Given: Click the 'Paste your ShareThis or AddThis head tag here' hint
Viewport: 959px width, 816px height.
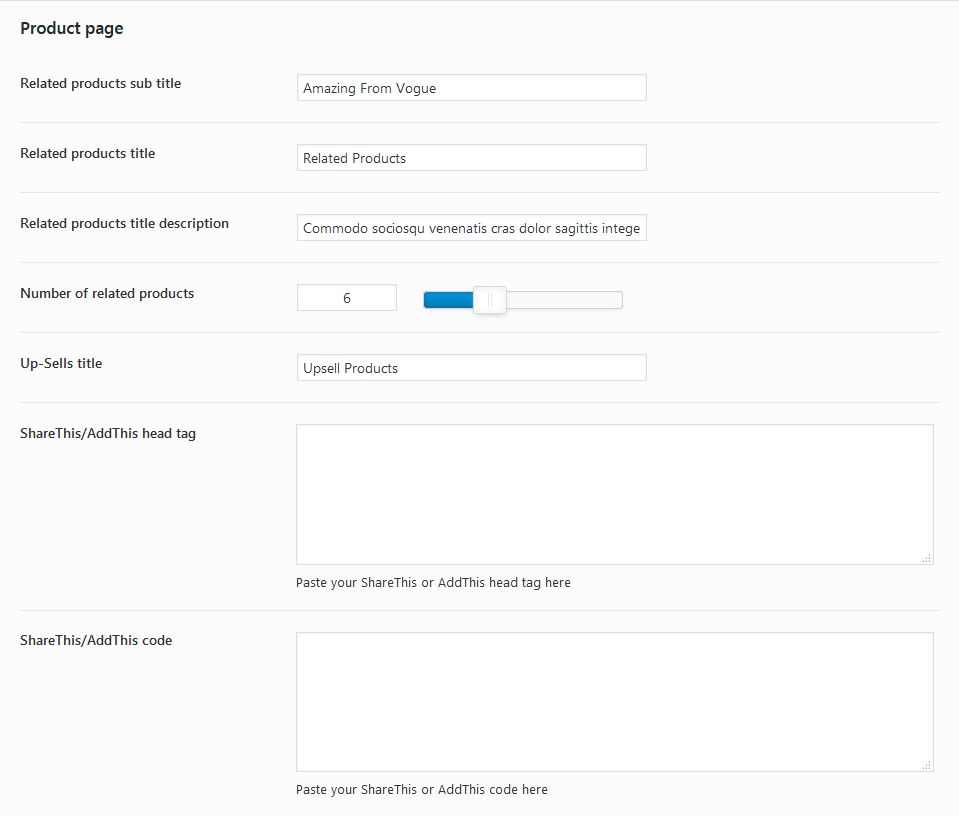Looking at the screenshot, I should [x=433, y=582].
